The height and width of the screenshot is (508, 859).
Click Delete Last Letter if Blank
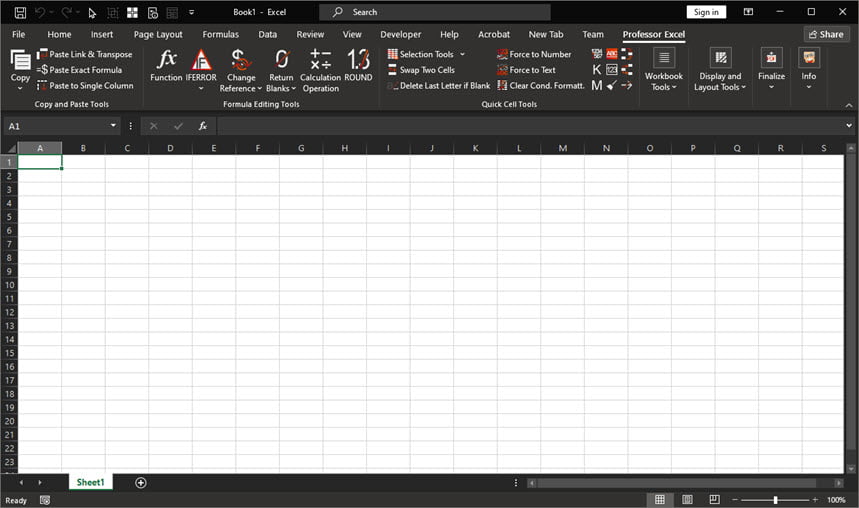point(439,85)
